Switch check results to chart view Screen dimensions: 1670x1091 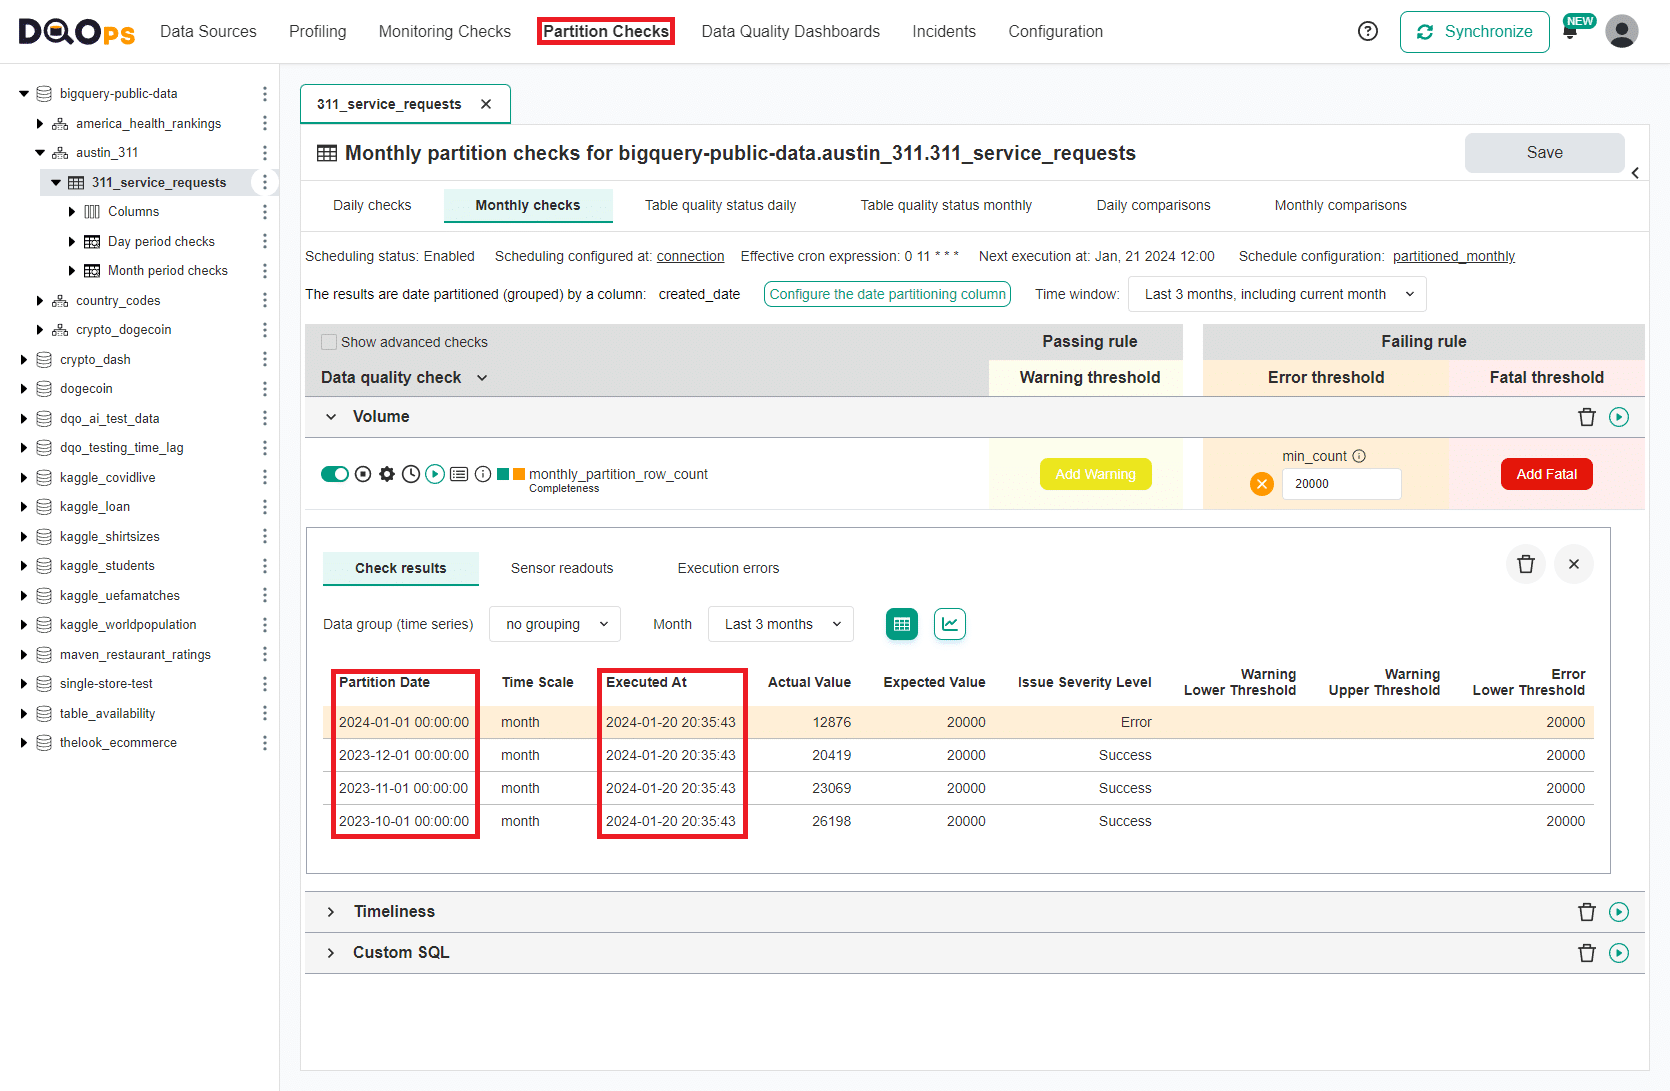point(949,623)
